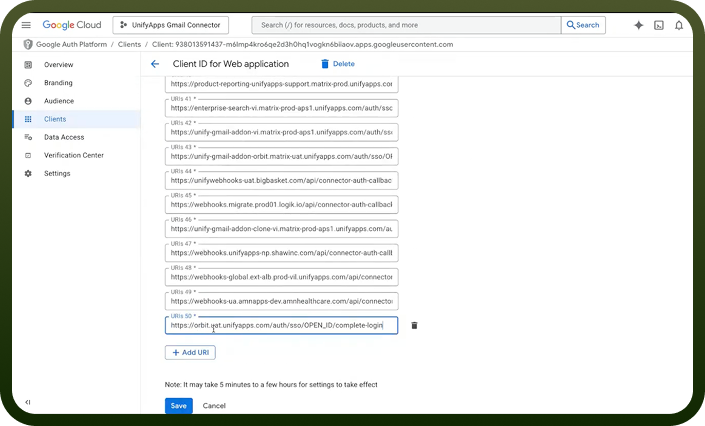Viewport: 705px width, 426px height.
Task: Edit the URIs 49 amnhealthcare field
Action: pos(281,301)
